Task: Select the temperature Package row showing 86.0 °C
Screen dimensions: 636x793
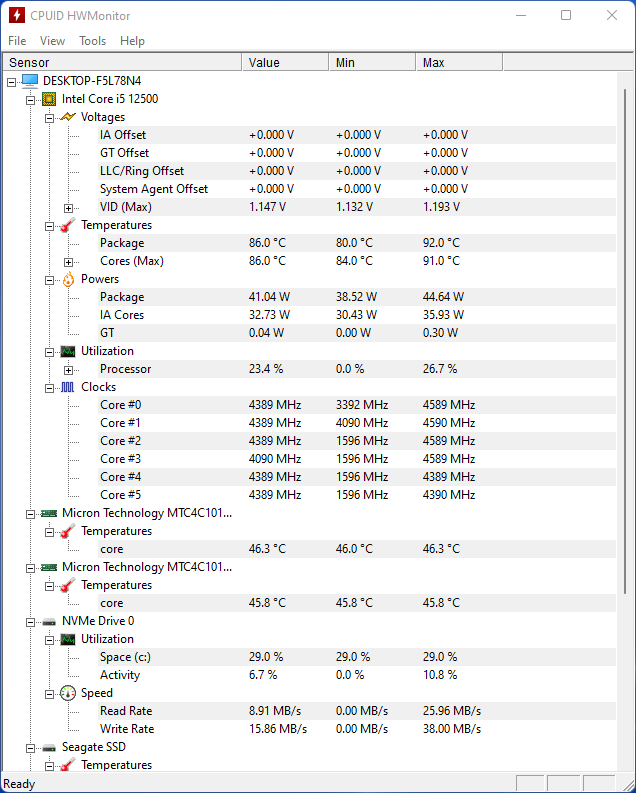Action: click(x=357, y=243)
